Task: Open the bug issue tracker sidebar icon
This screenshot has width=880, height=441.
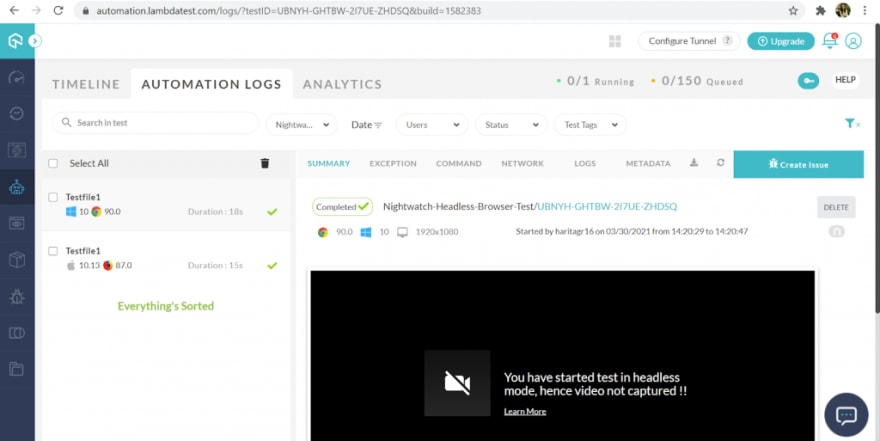Action: 17,296
